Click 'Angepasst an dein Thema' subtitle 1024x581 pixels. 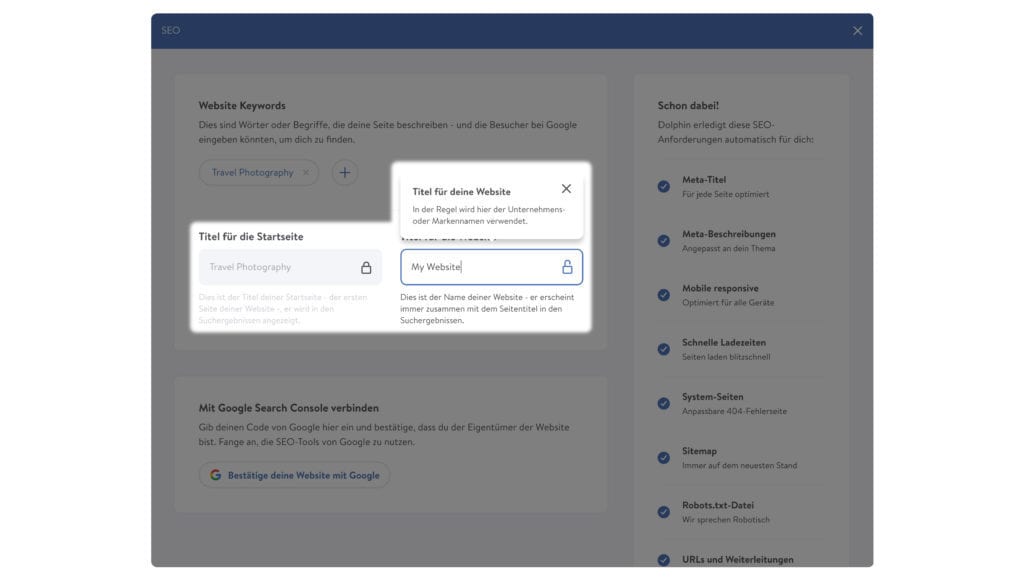coord(728,248)
